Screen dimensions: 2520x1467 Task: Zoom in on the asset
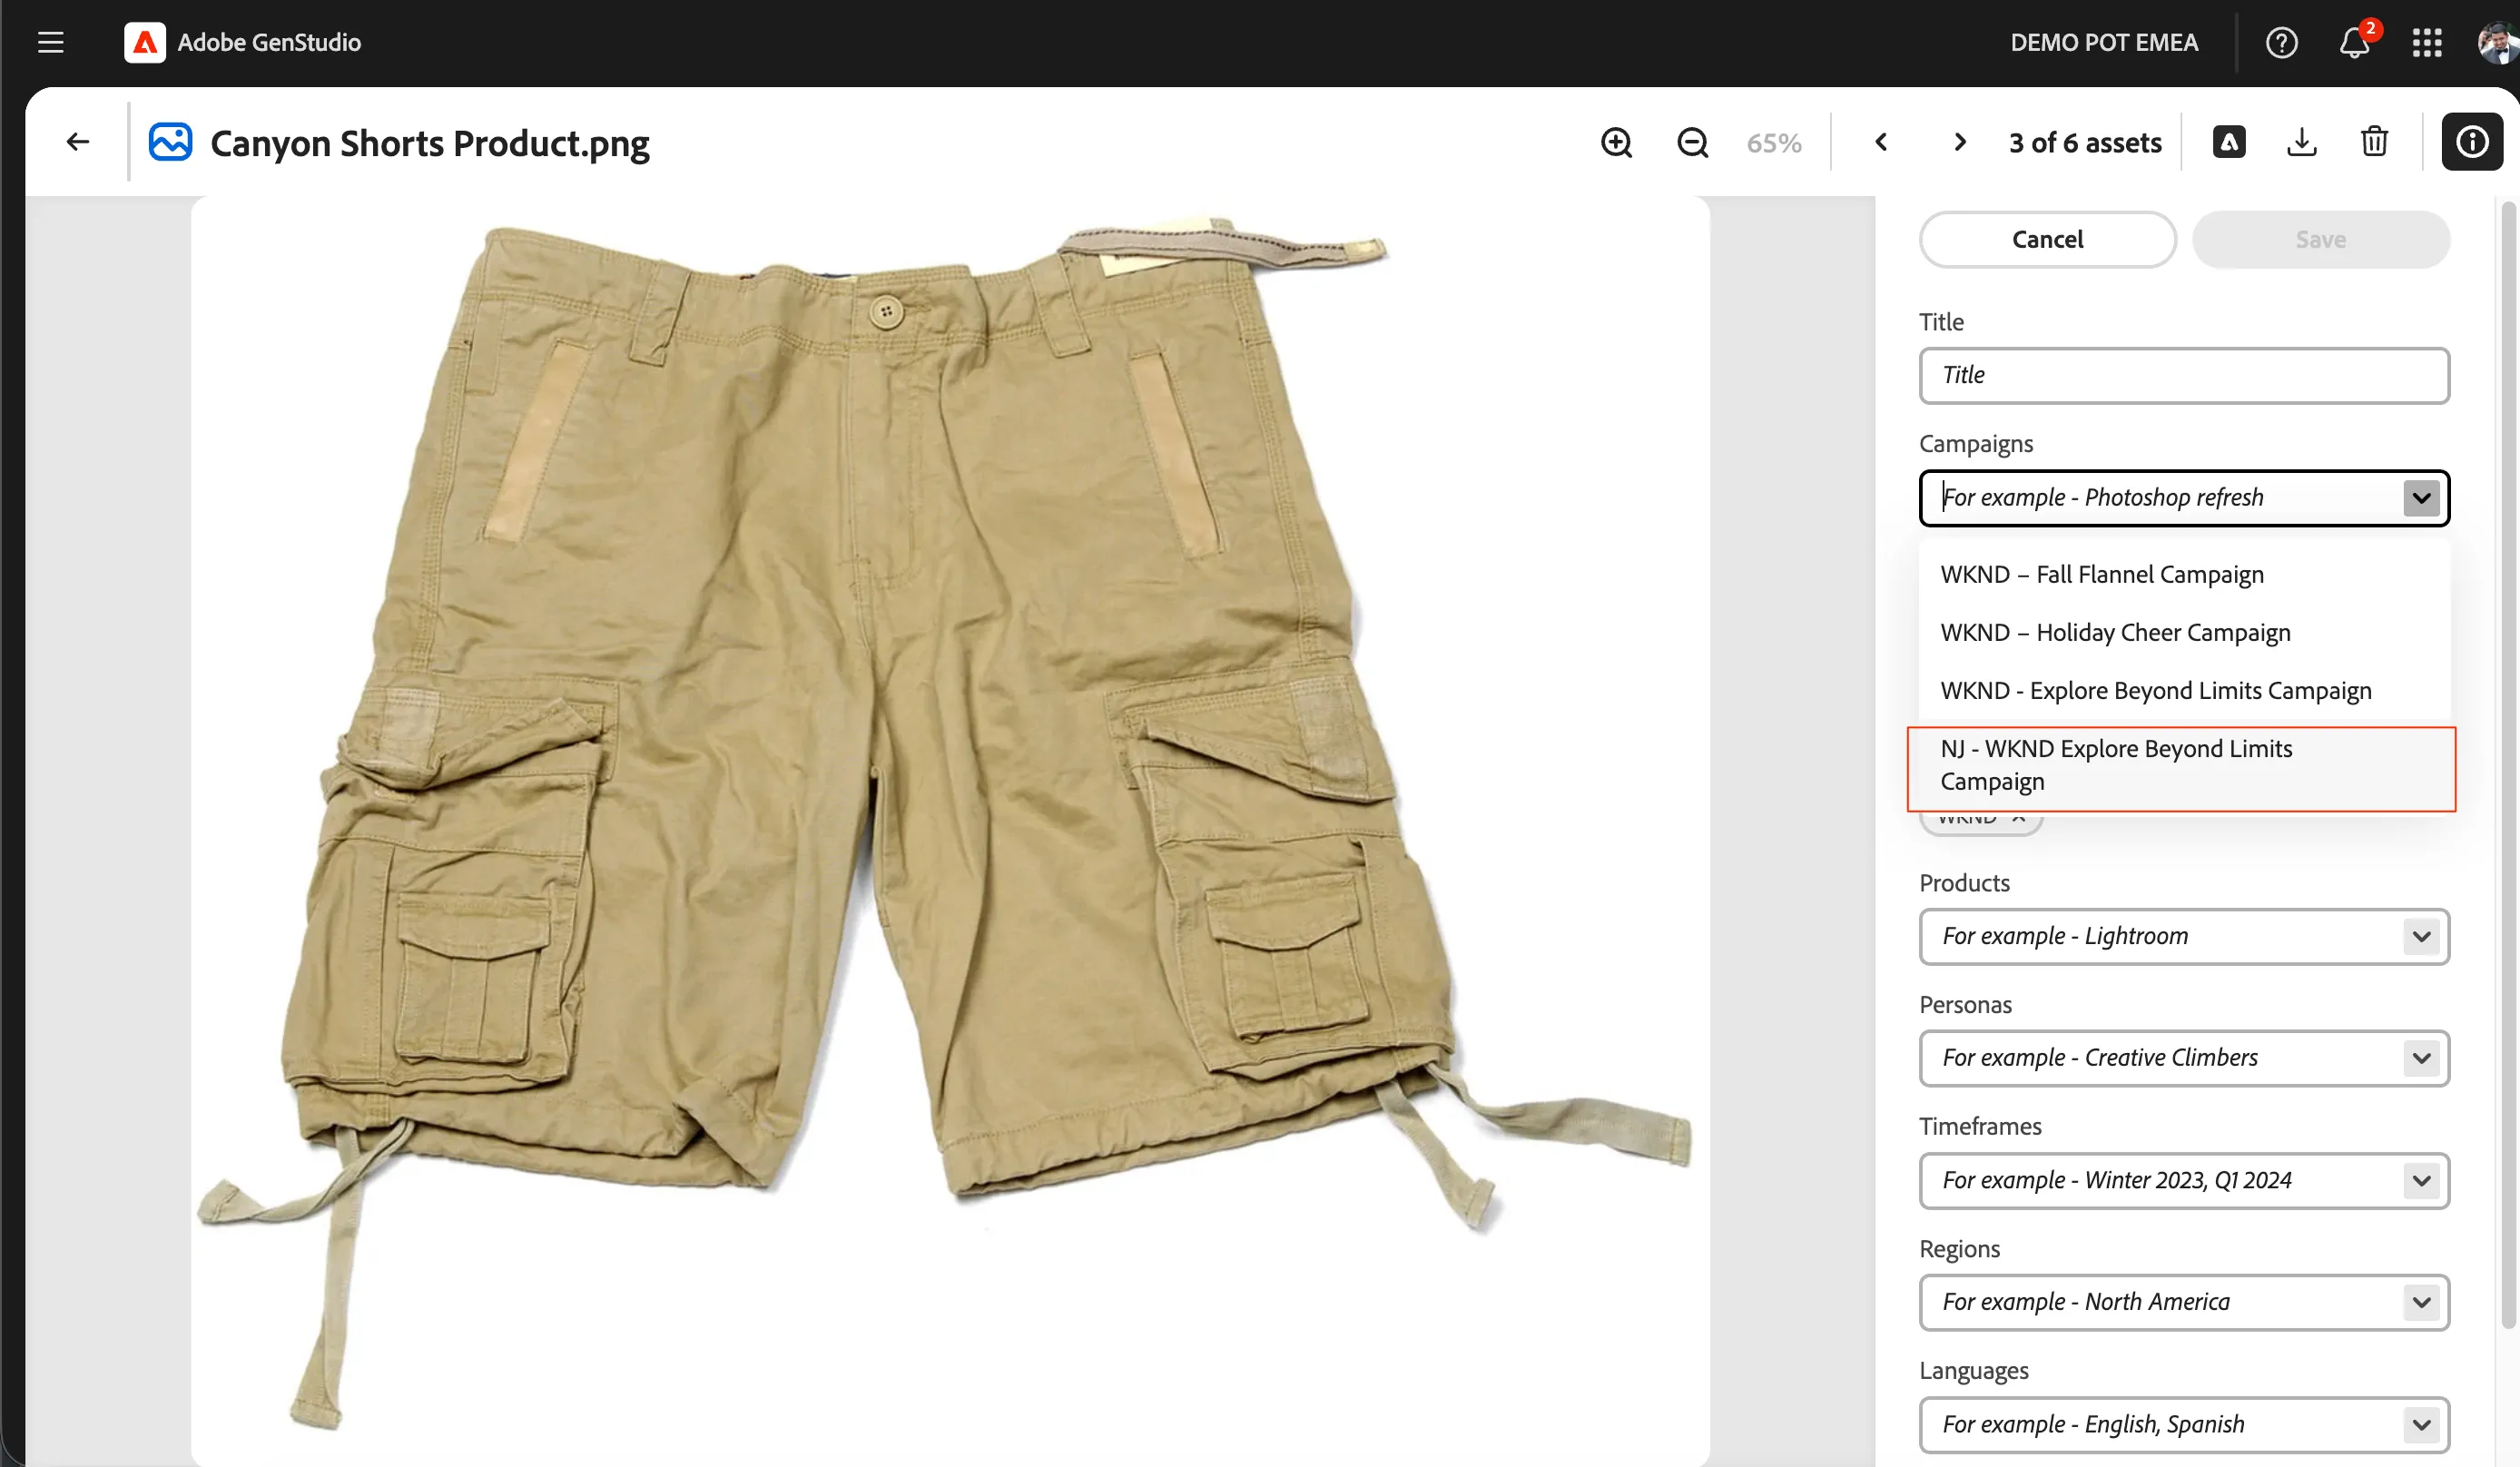(1616, 142)
